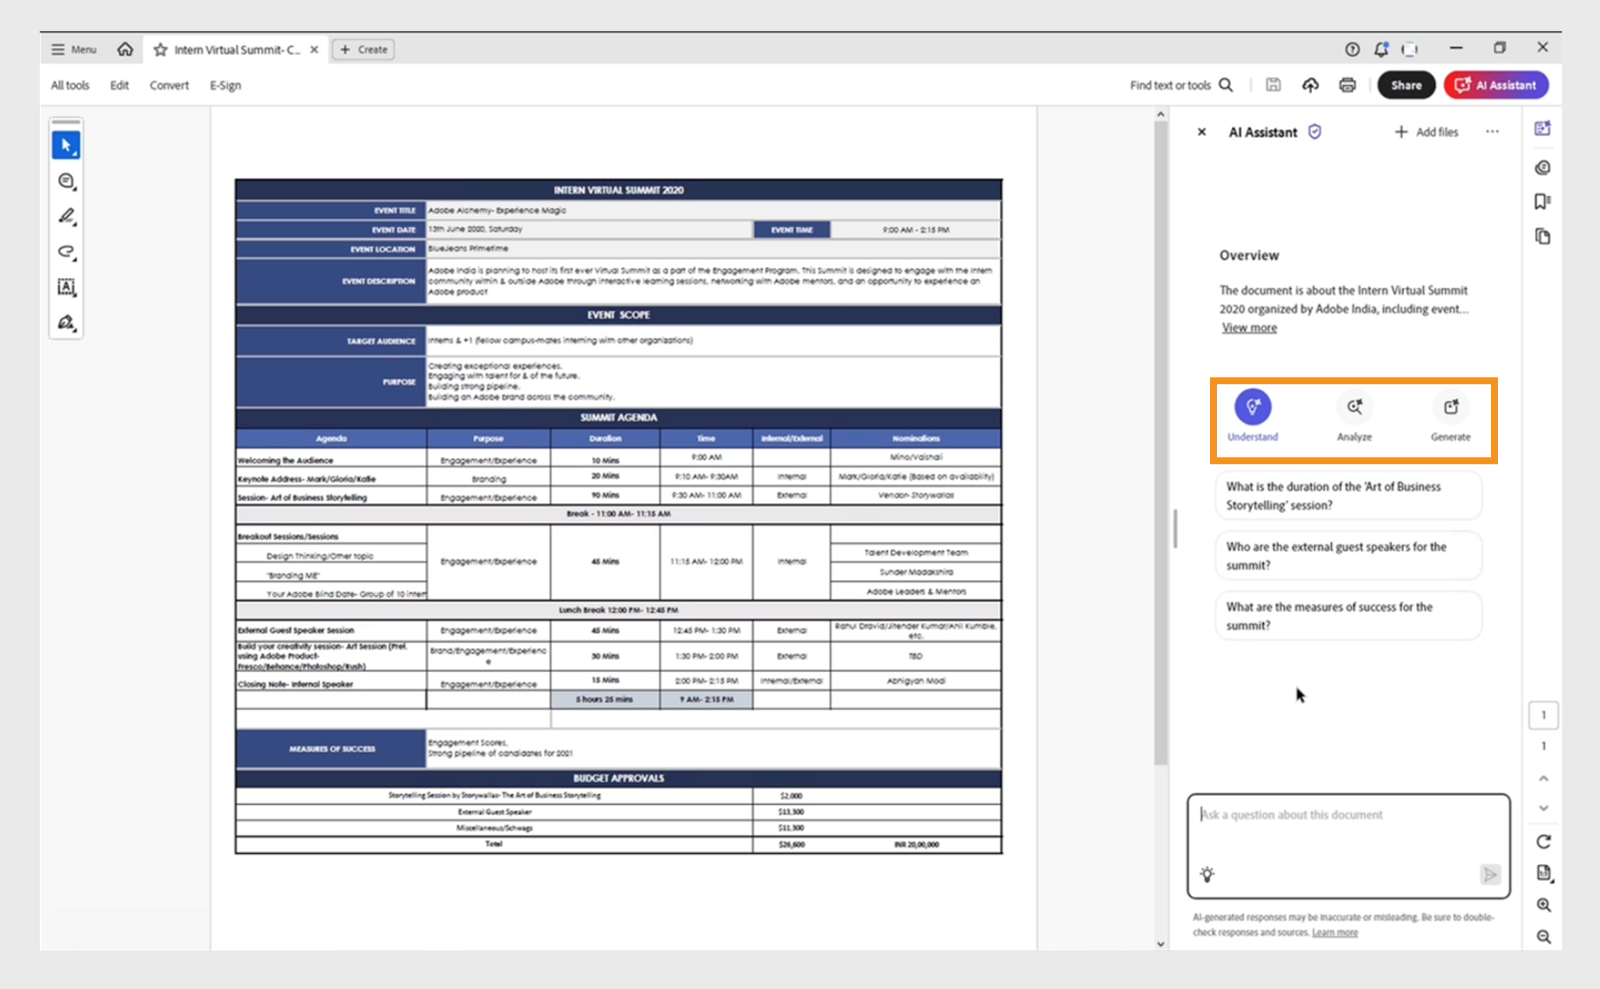
Task: Select the Selection arrow tool
Action: (66, 144)
